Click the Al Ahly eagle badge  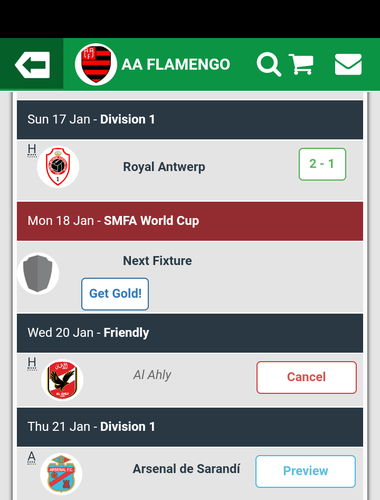tap(62, 380)
